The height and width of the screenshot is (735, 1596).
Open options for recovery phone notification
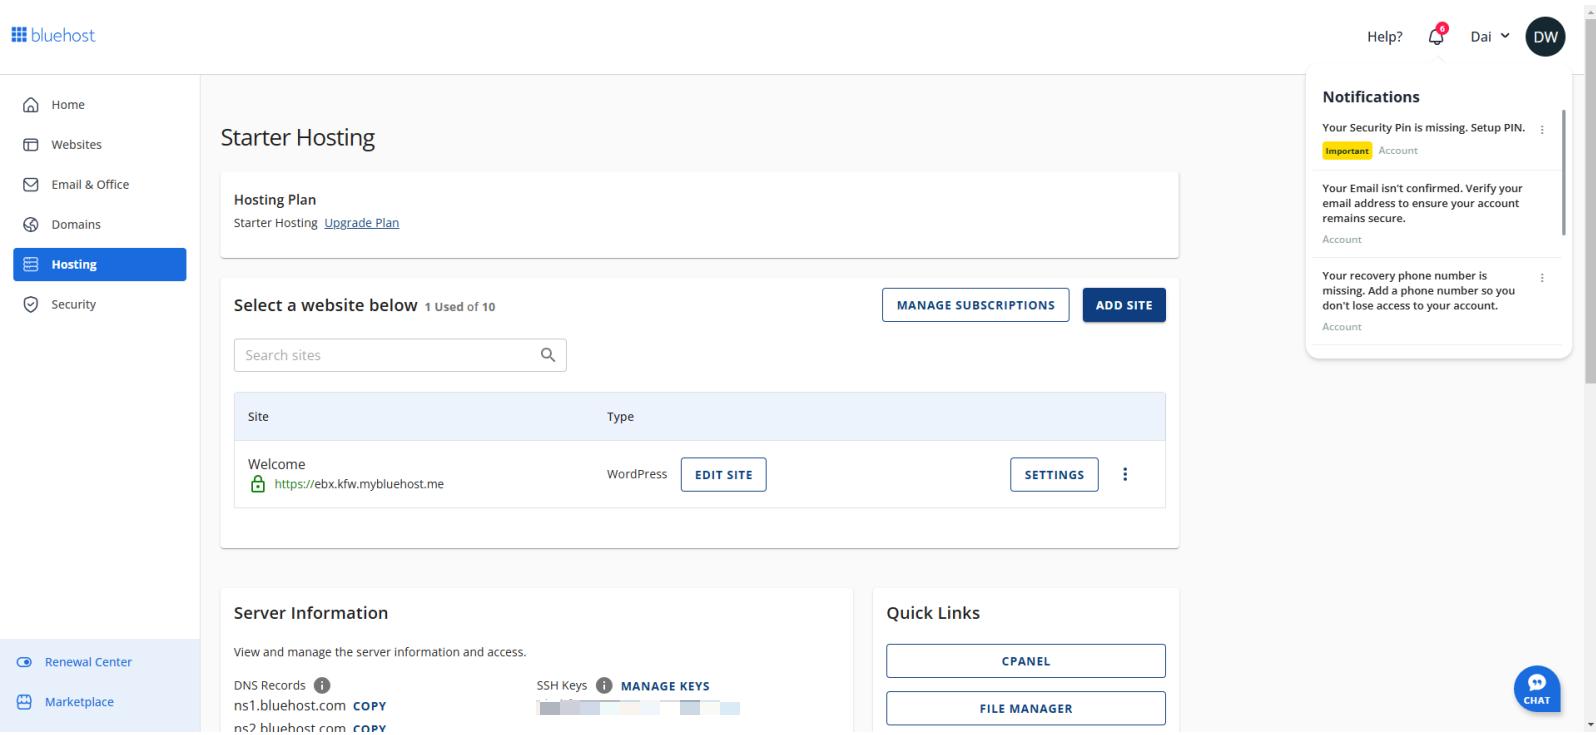(x=1541, y=278)
